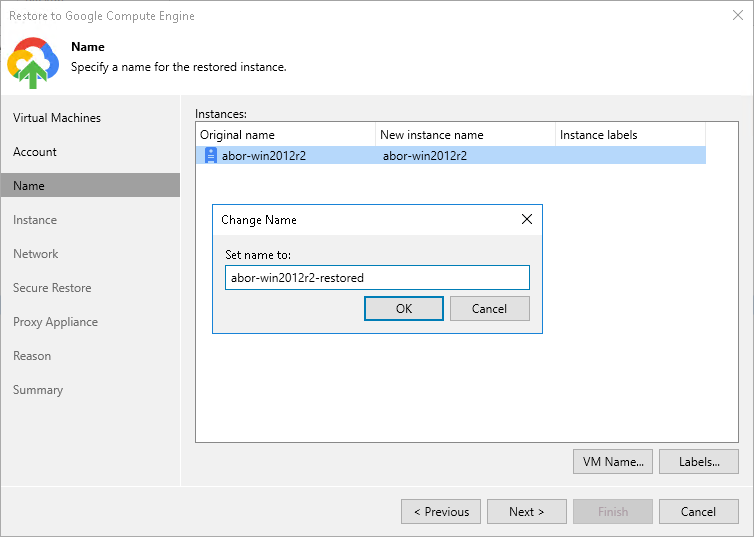Screen dimensions: 754x537
Task: Go back with the Previous button
Action: point(441,511)
